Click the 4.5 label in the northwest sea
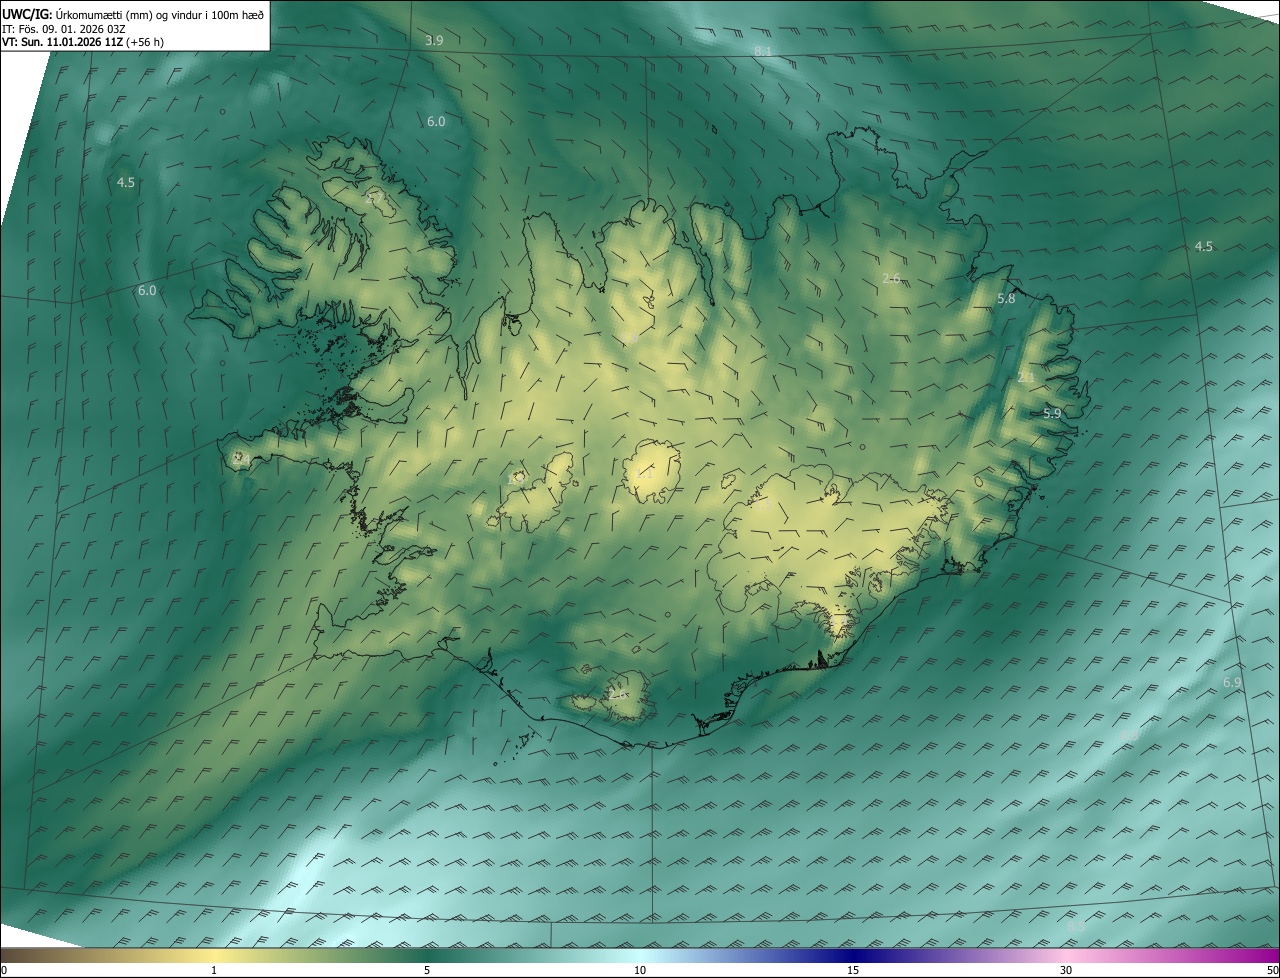1280x978 pixels. pos(126,182)
